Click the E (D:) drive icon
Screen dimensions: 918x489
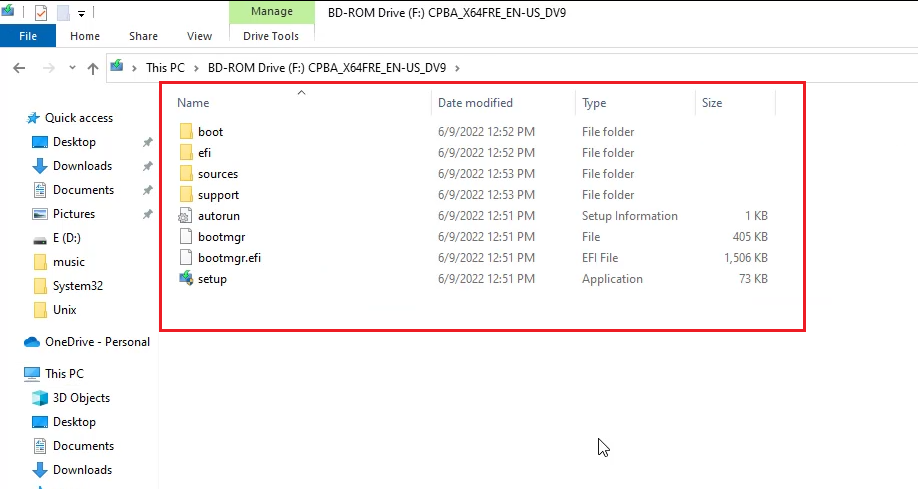[40, 240]
